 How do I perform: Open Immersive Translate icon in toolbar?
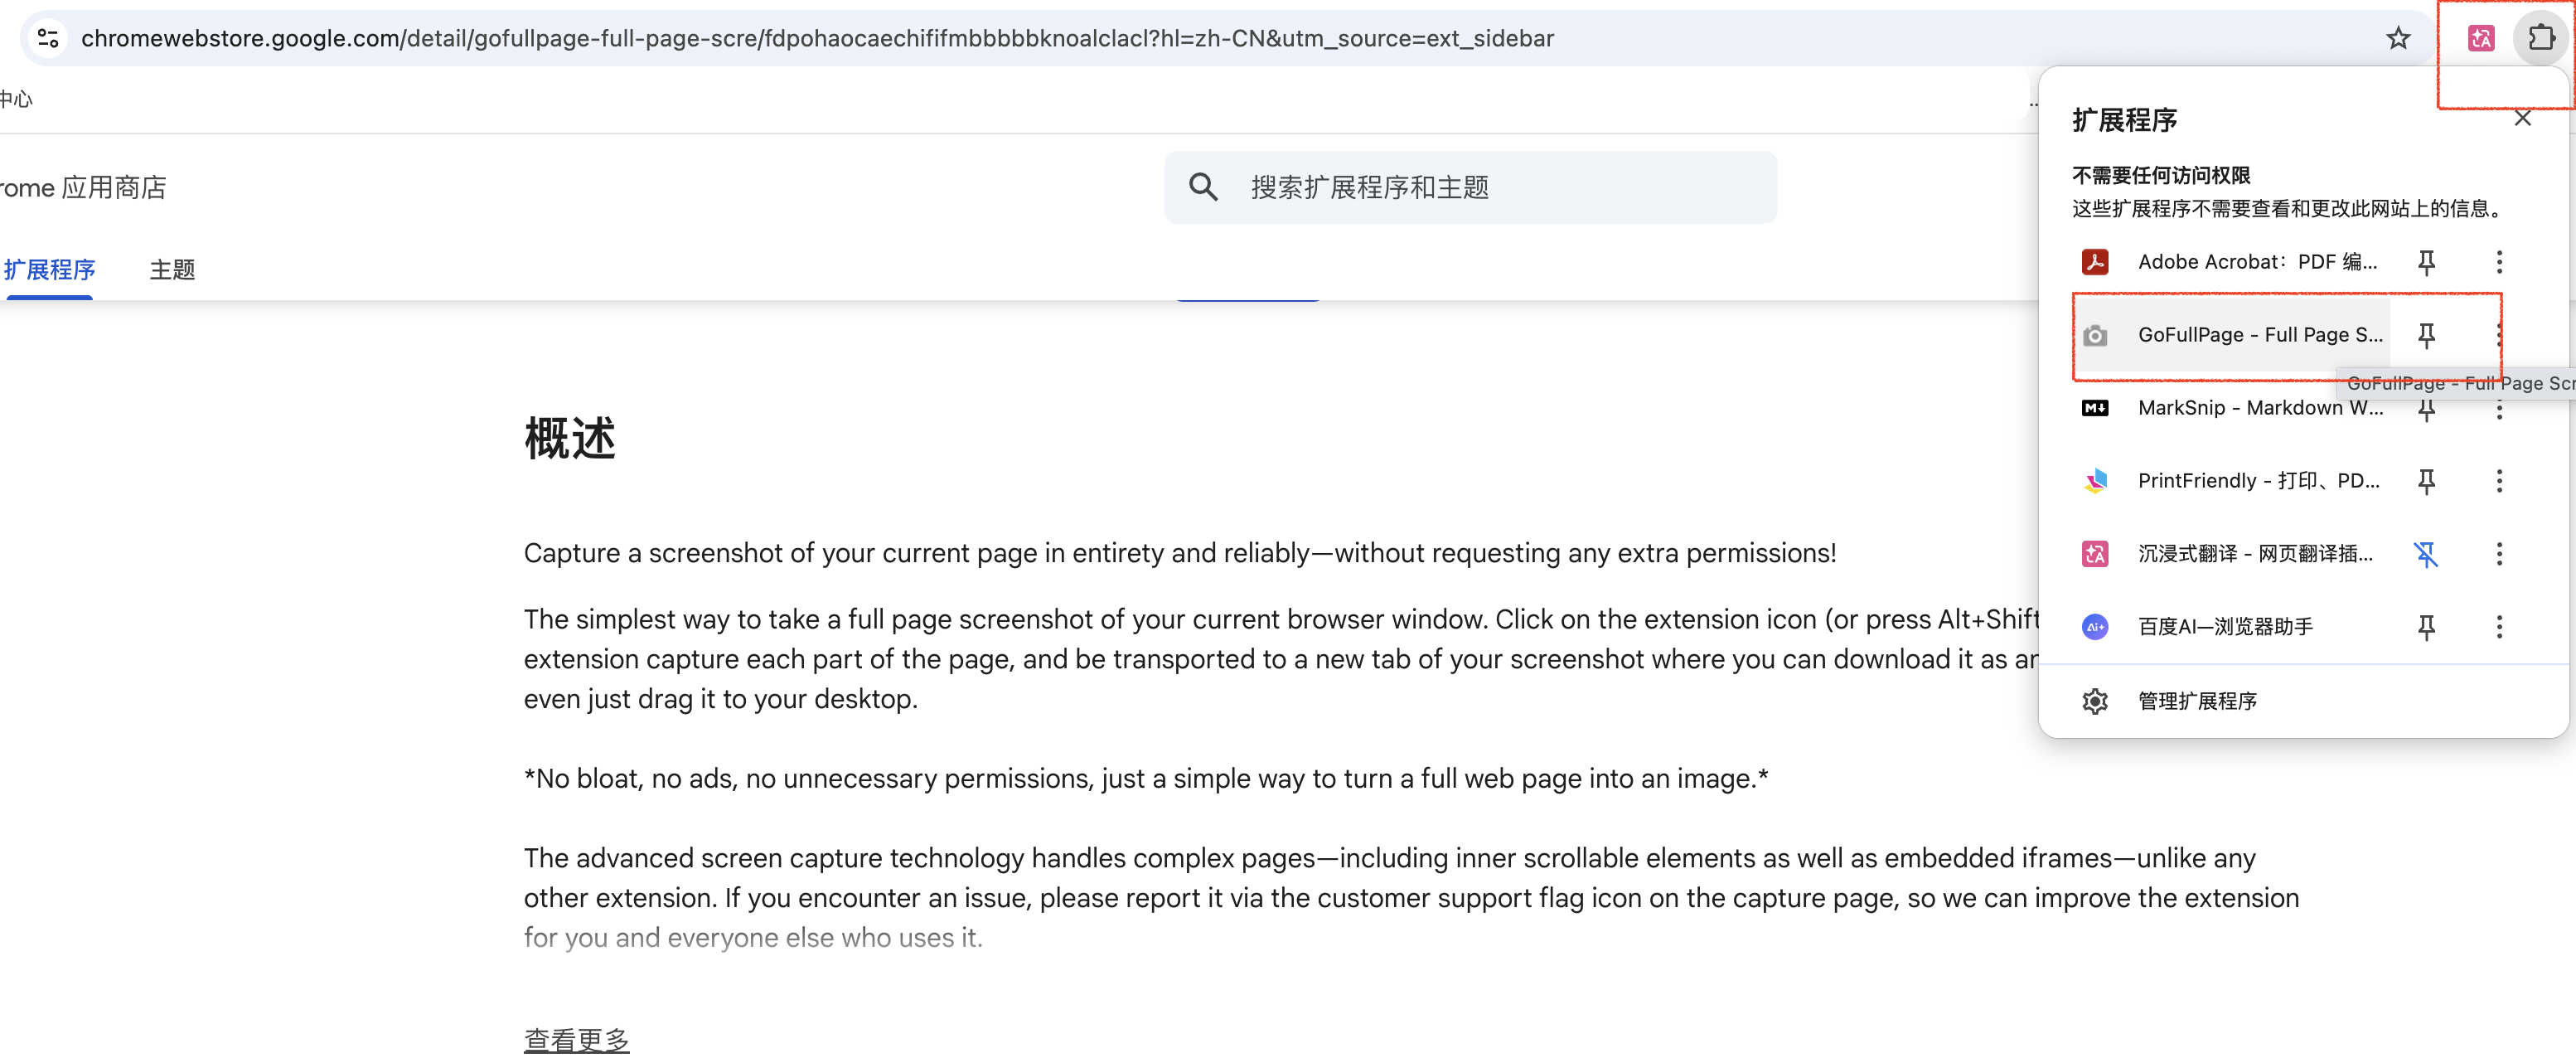(x=2481, y=38)
